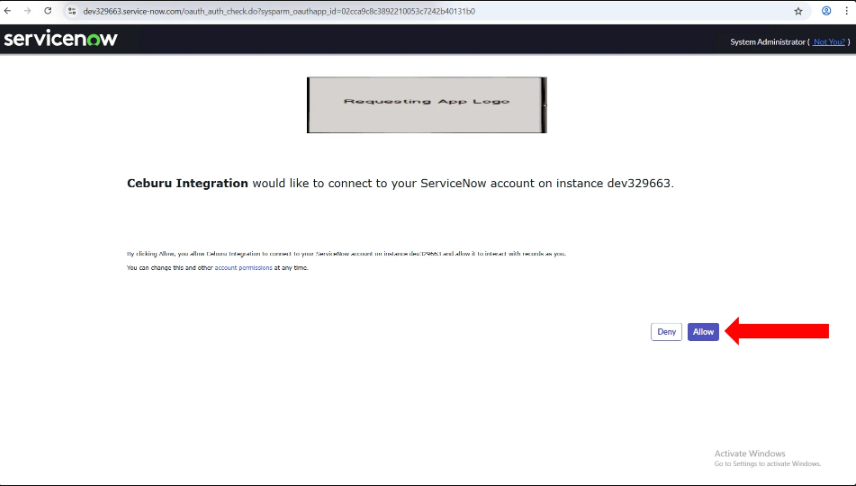Open the browser three-dot menu

(847, 11)
